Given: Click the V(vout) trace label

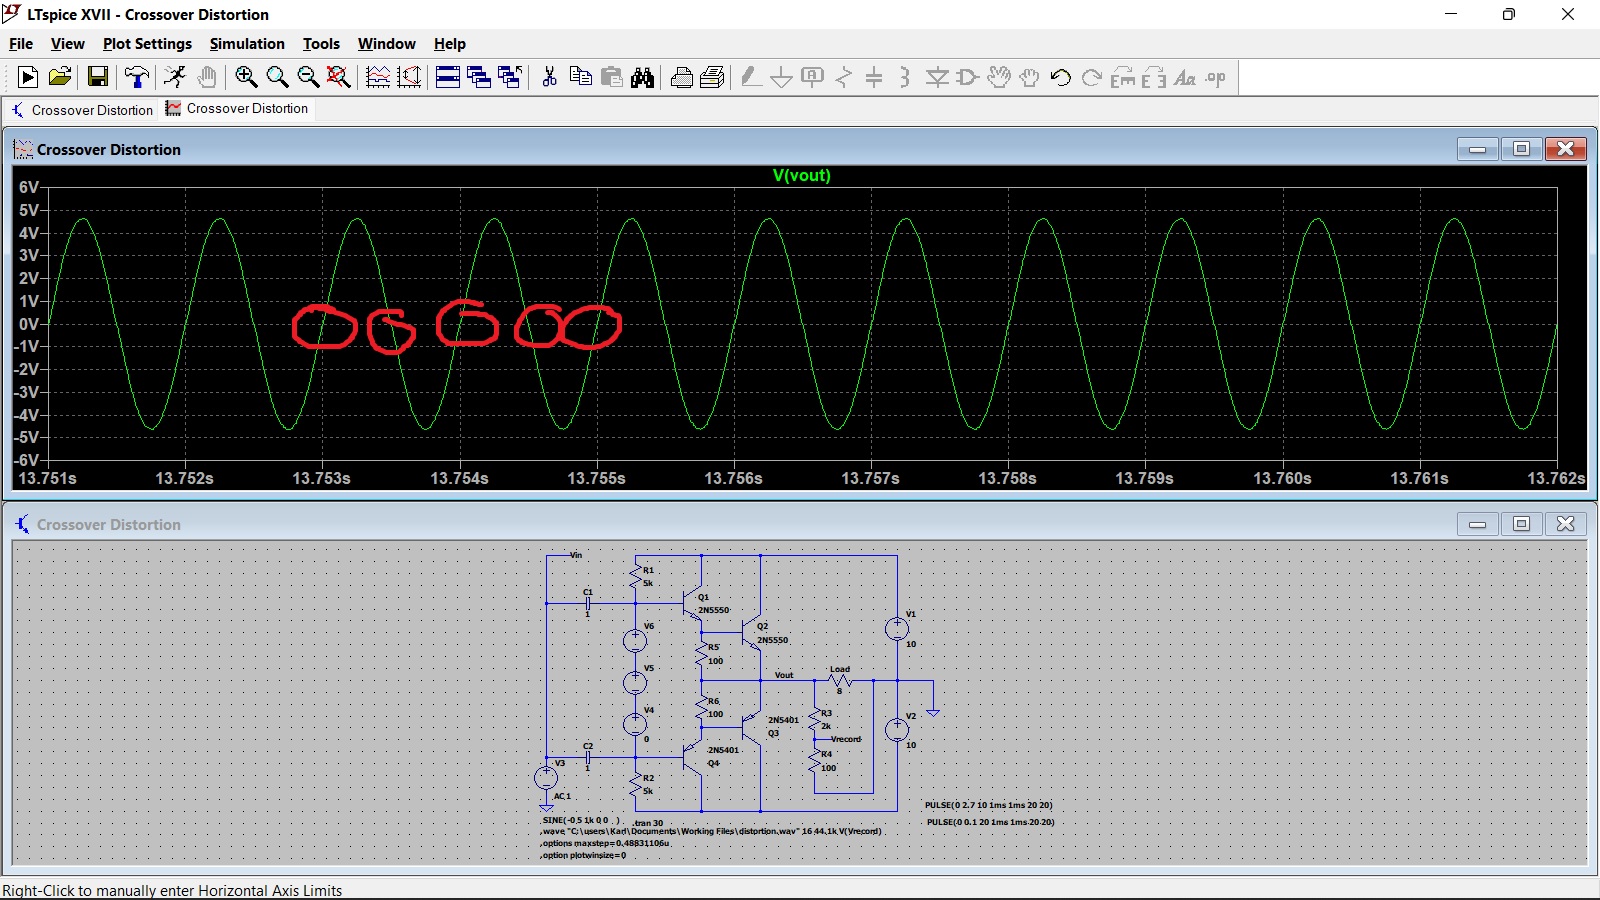Looking at the screenshot, I should [x=801, y=175].
